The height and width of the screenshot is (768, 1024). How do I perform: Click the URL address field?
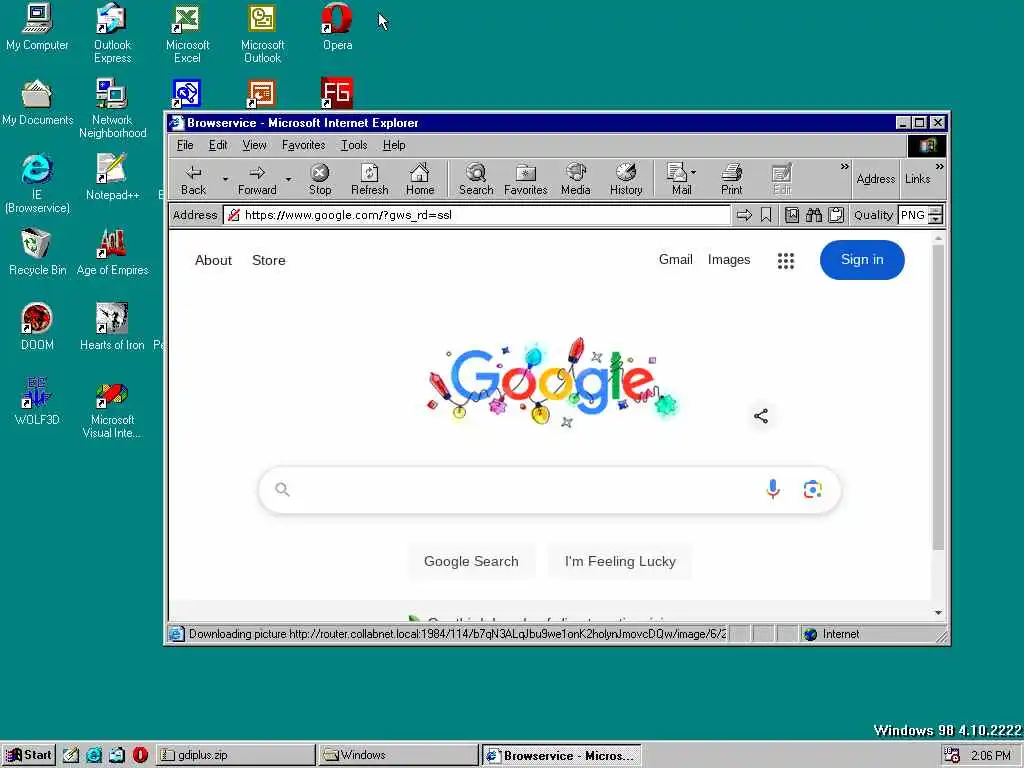(x=477, y=215)
